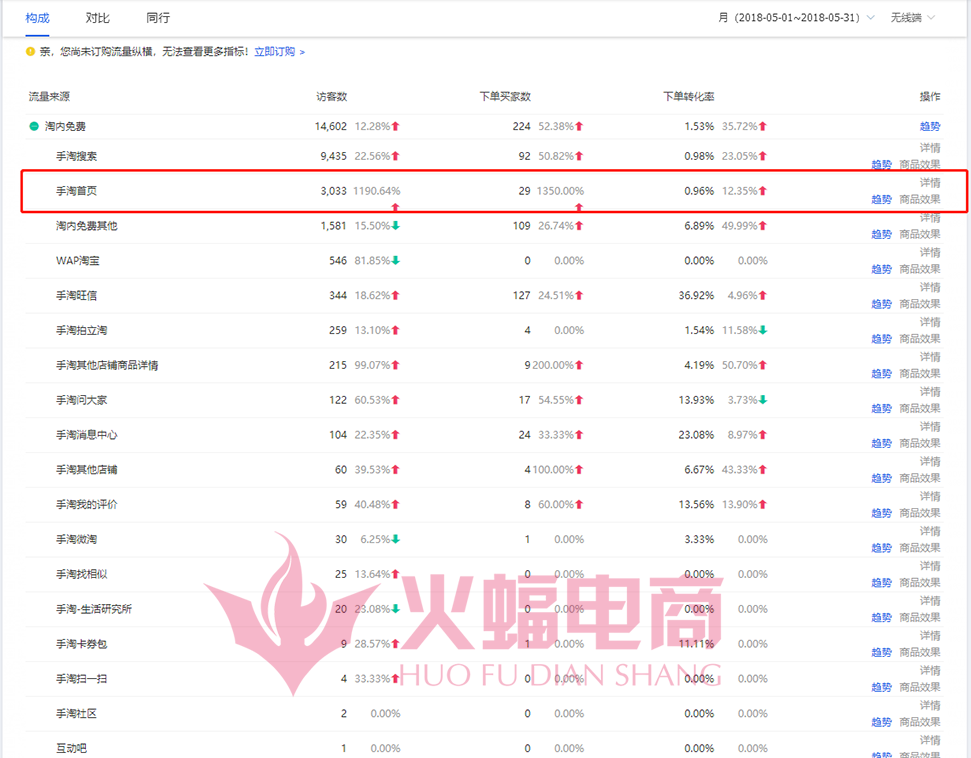
Task: Switch to the 同行 tab
Action: pyautogui.click(x=158, y=18)
